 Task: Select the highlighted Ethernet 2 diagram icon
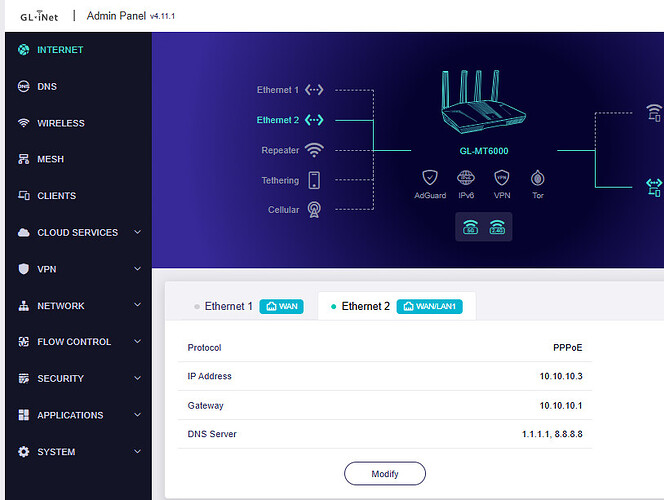click(x=314, y=120)
